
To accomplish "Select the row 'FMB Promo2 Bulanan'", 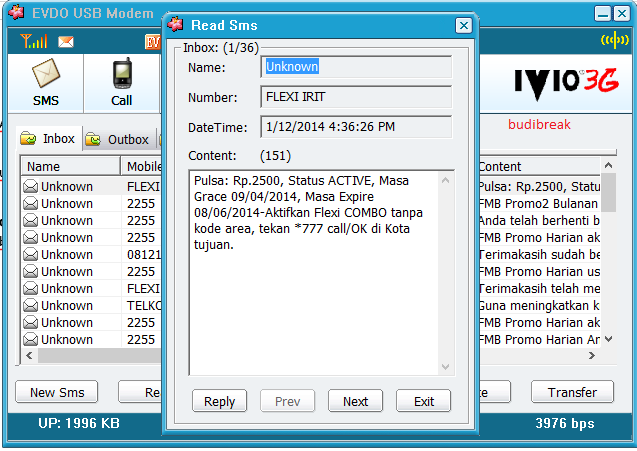I will [540, 204].
